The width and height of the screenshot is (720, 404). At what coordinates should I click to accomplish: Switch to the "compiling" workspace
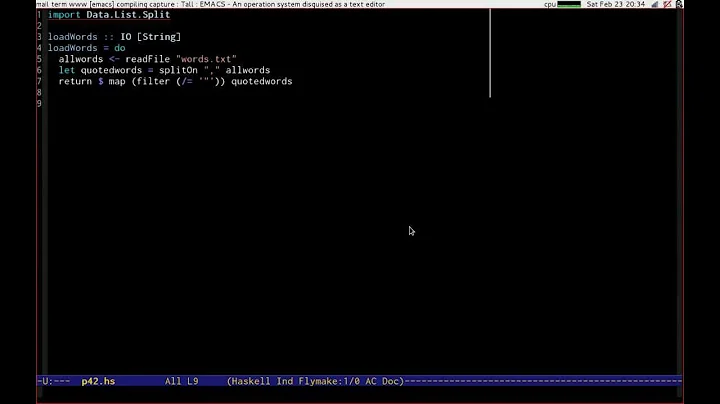[132, 4]
